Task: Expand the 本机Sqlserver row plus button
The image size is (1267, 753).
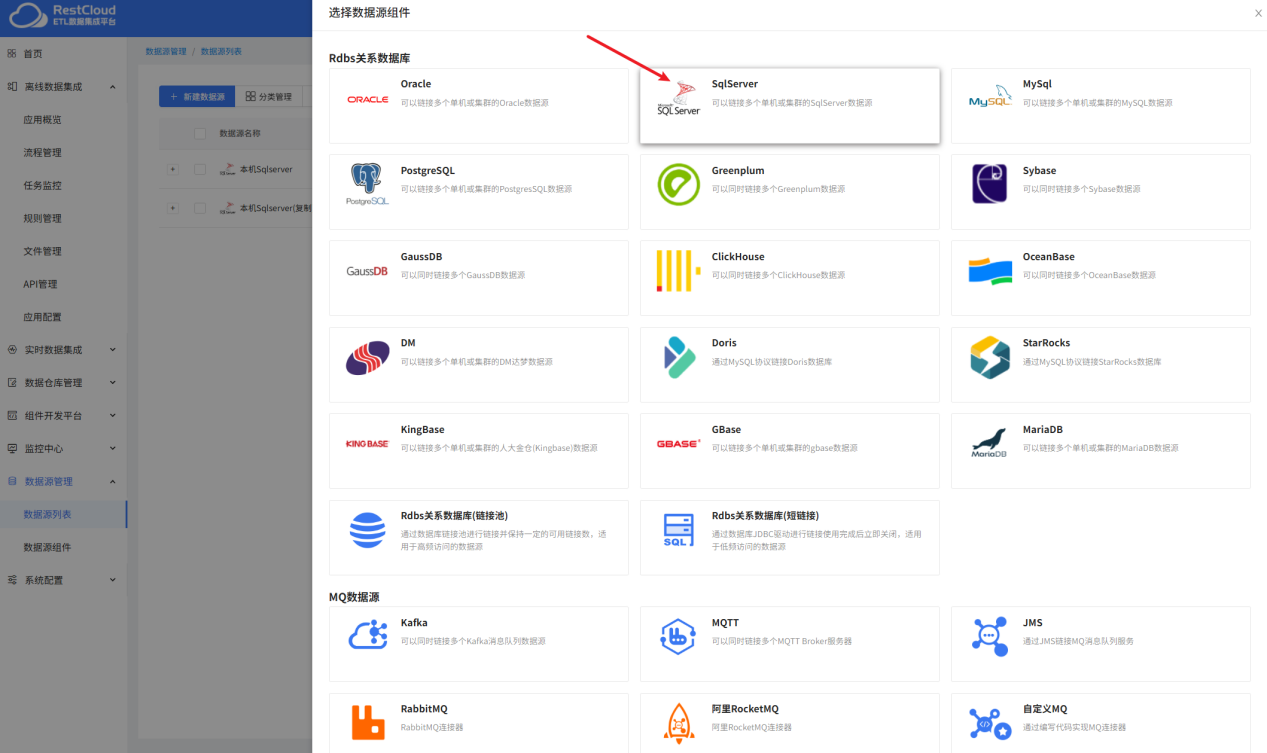Action: click(172, 169)
